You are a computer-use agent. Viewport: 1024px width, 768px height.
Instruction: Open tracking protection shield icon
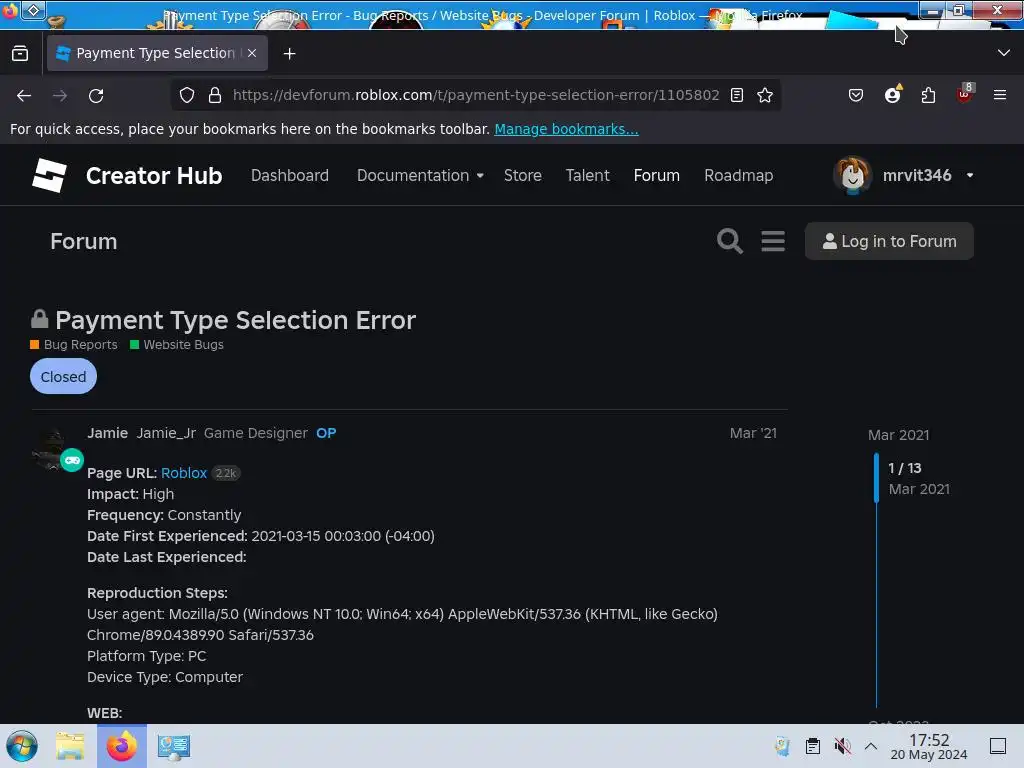click(x=187, y=95)
